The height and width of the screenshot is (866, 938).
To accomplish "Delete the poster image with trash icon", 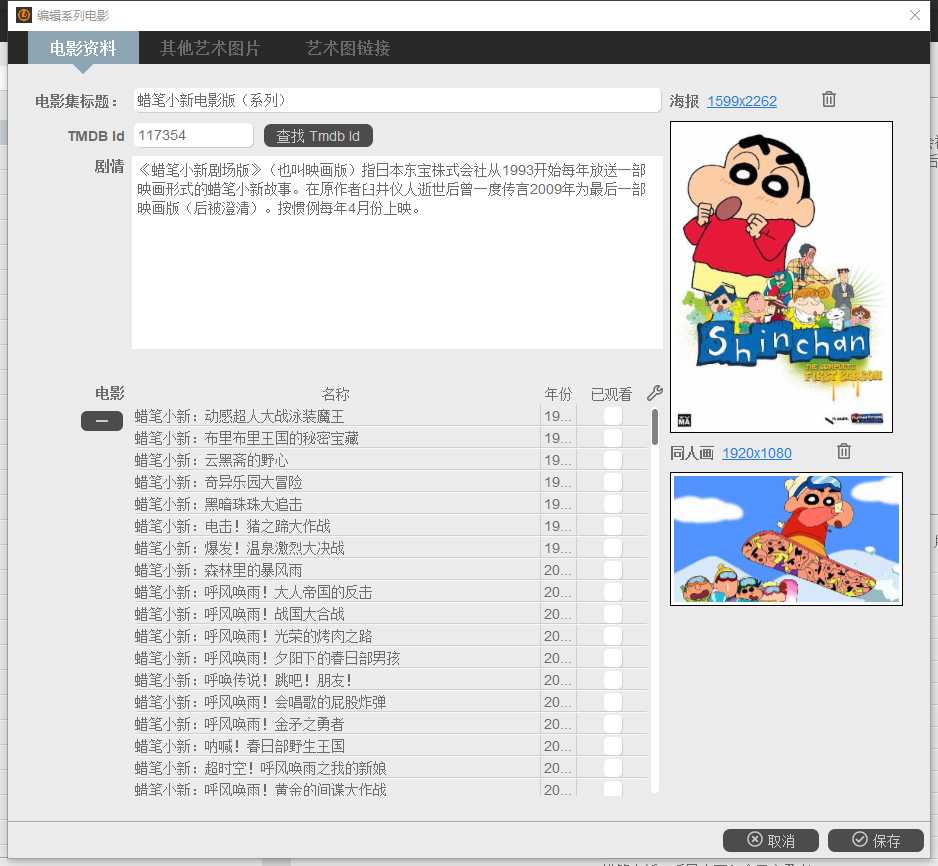I will [x=829, y=99].
